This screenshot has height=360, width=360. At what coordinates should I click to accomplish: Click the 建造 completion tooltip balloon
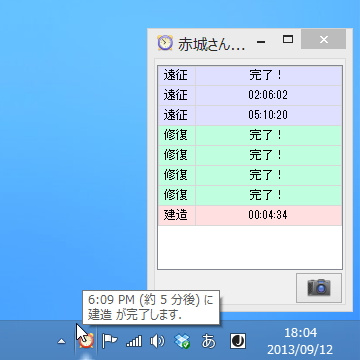(151, 307)
